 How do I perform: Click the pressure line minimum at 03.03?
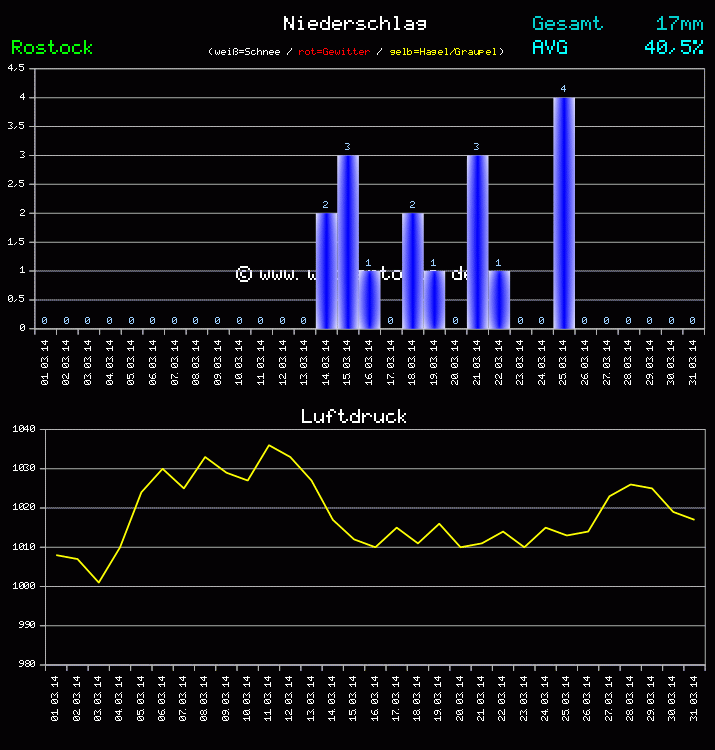point(98,582)
